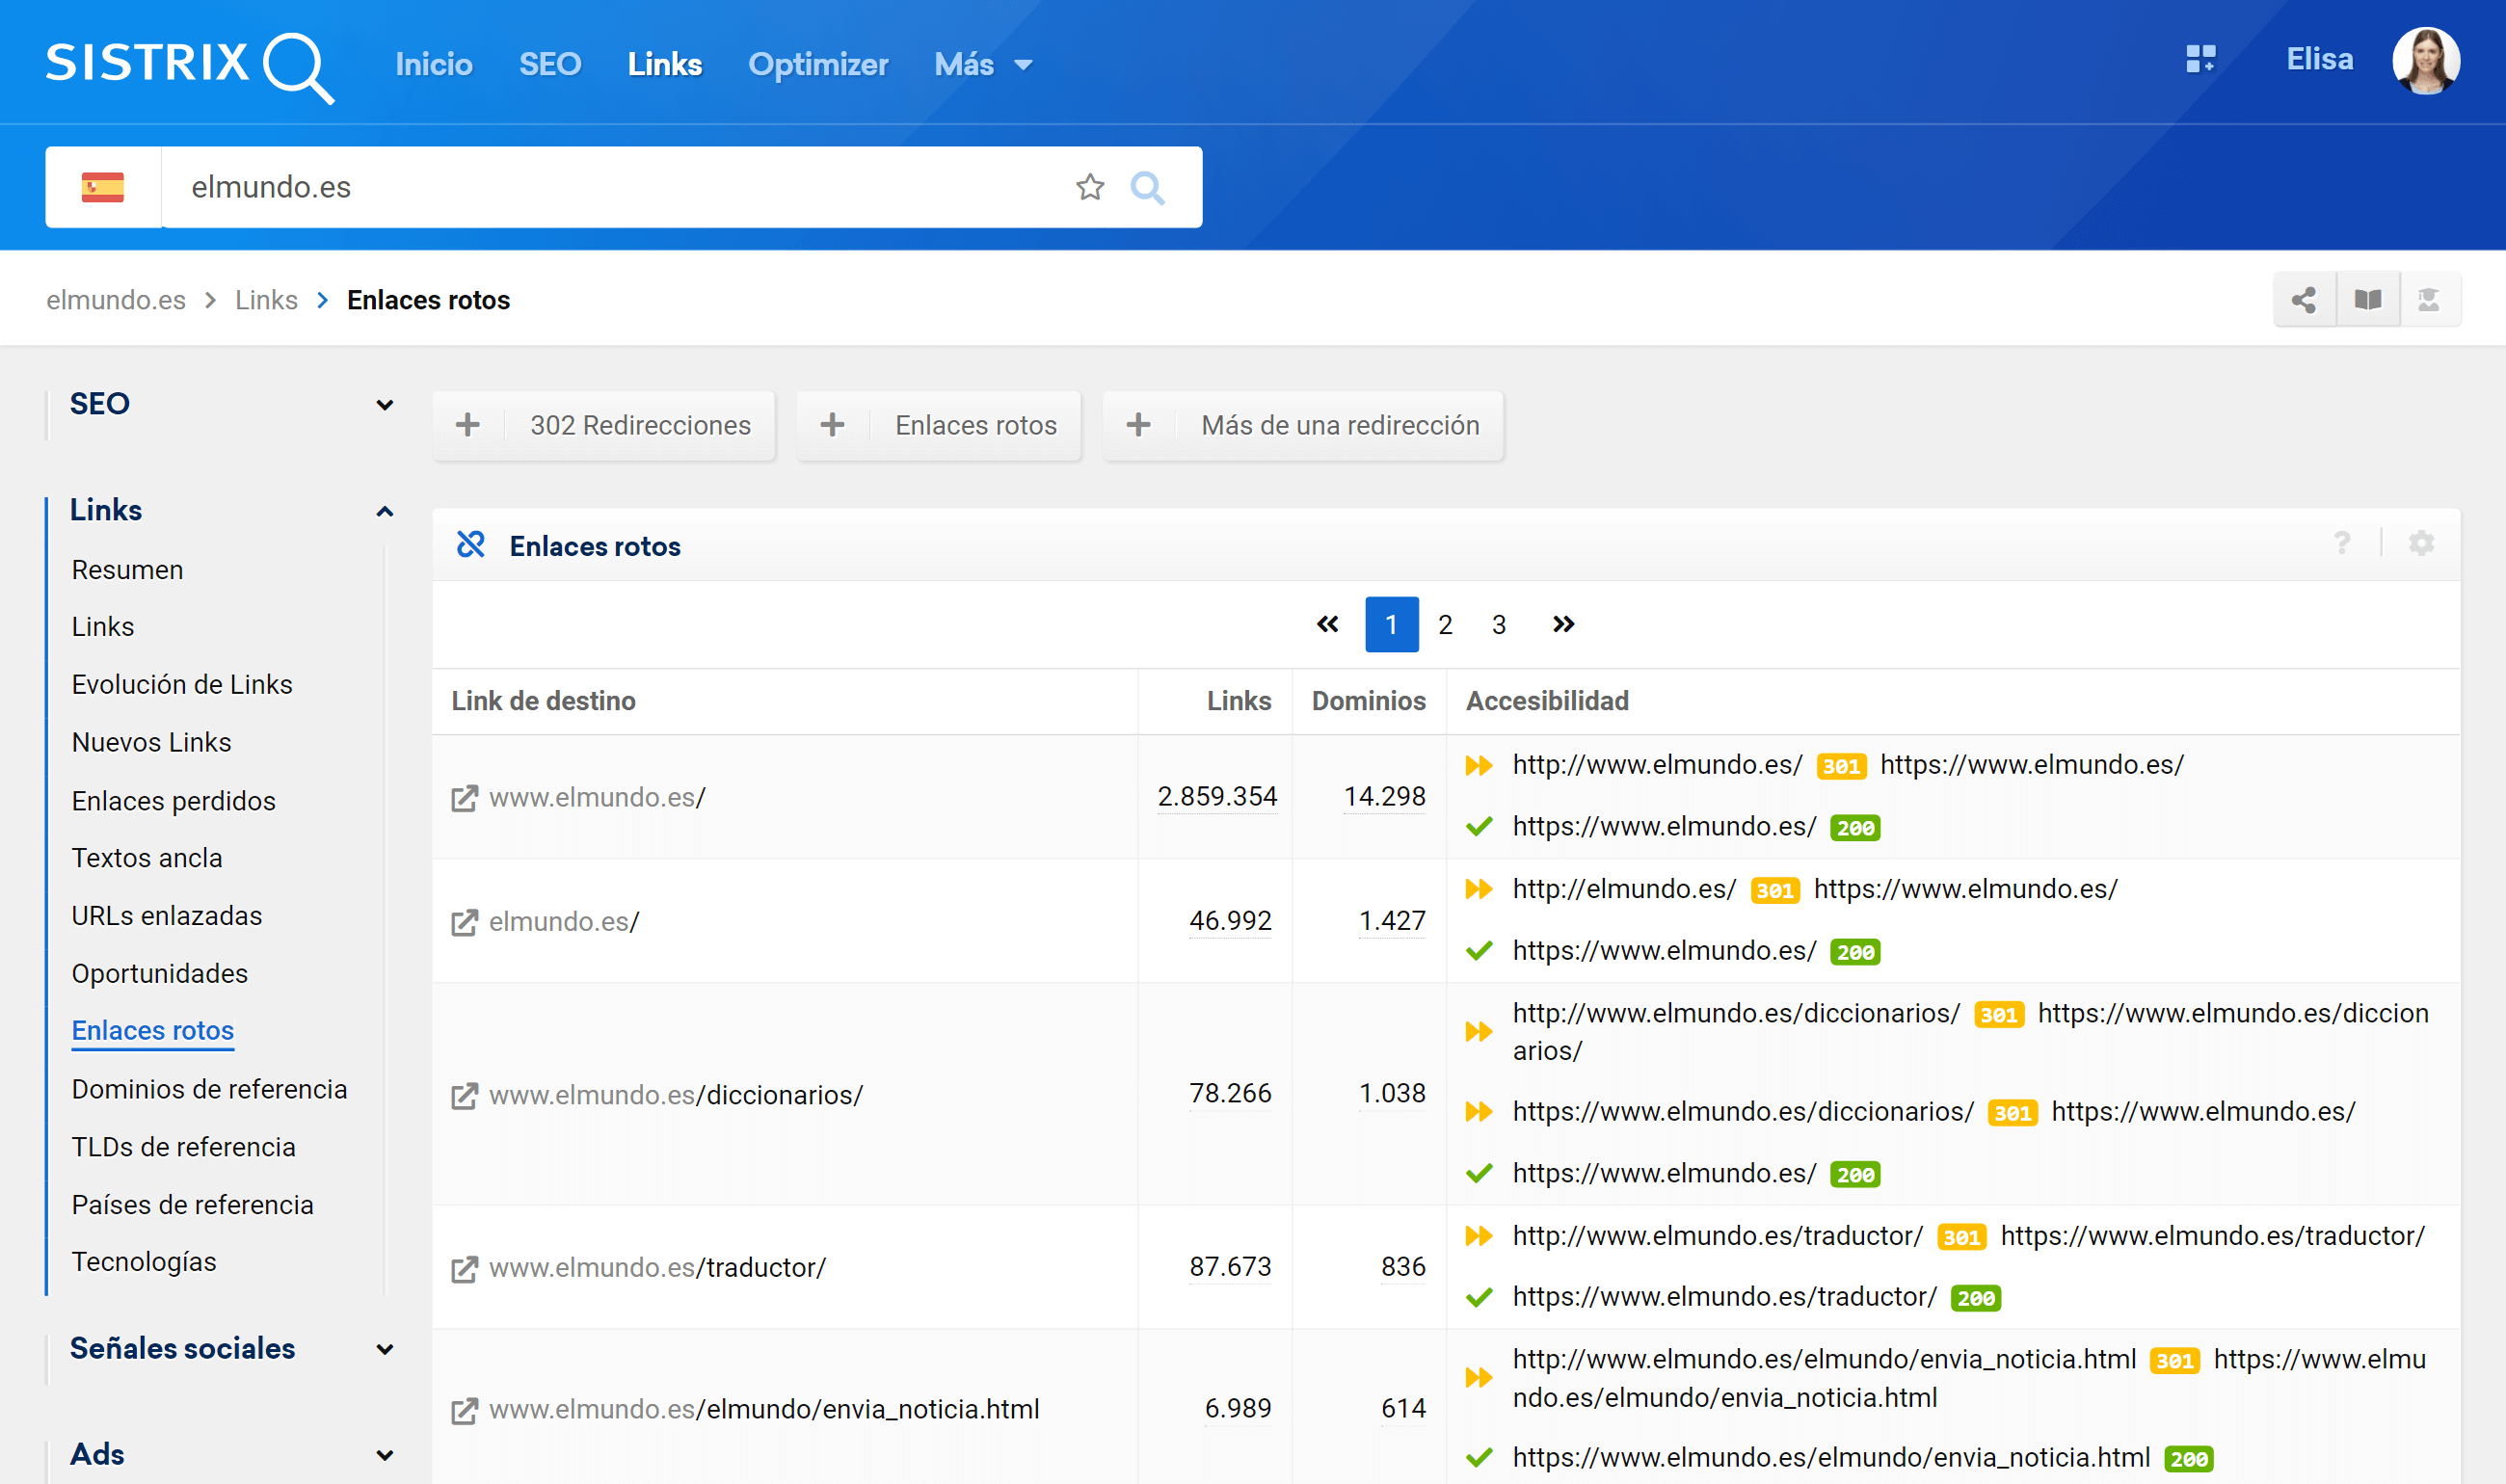Click the star to favorite elmundo.es
This screenshot has width=2506, height=1484.
tap(1090, 187)
